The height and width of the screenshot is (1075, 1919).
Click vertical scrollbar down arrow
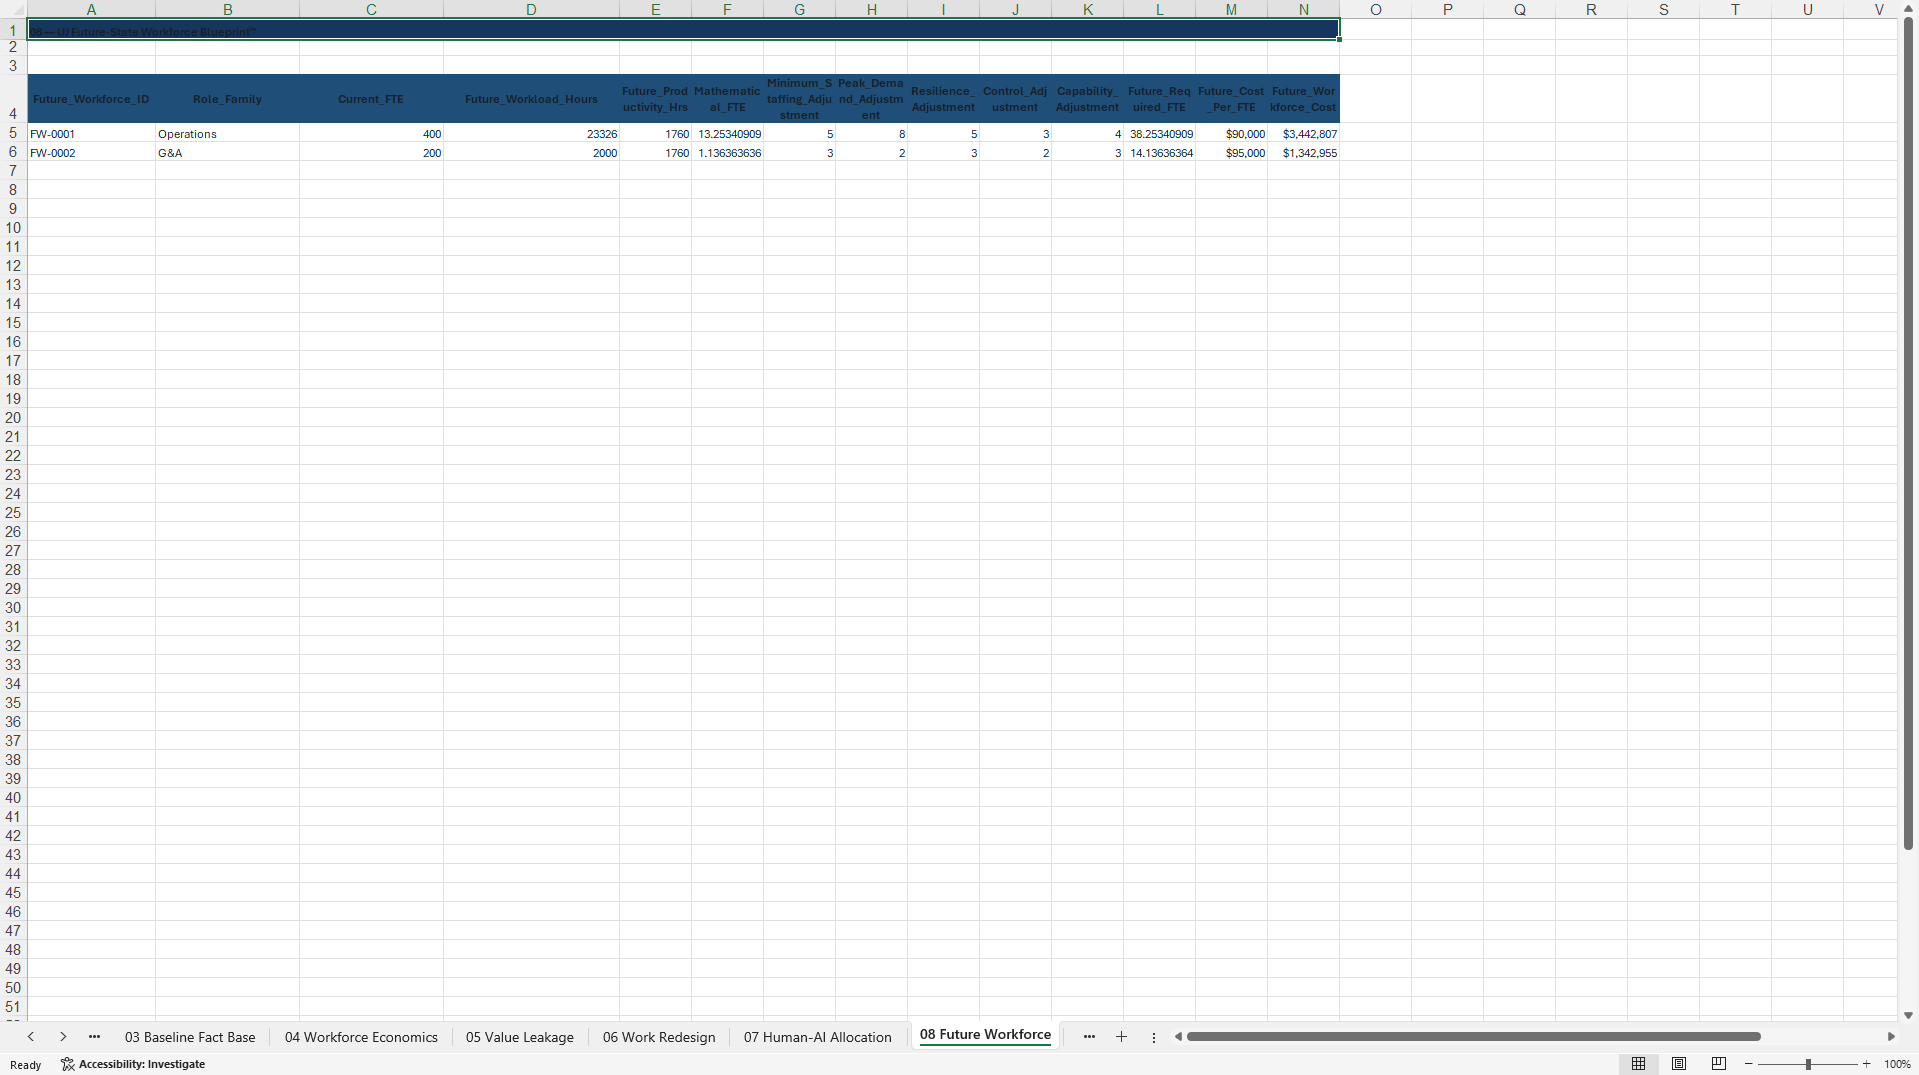pos(1908,1015)
